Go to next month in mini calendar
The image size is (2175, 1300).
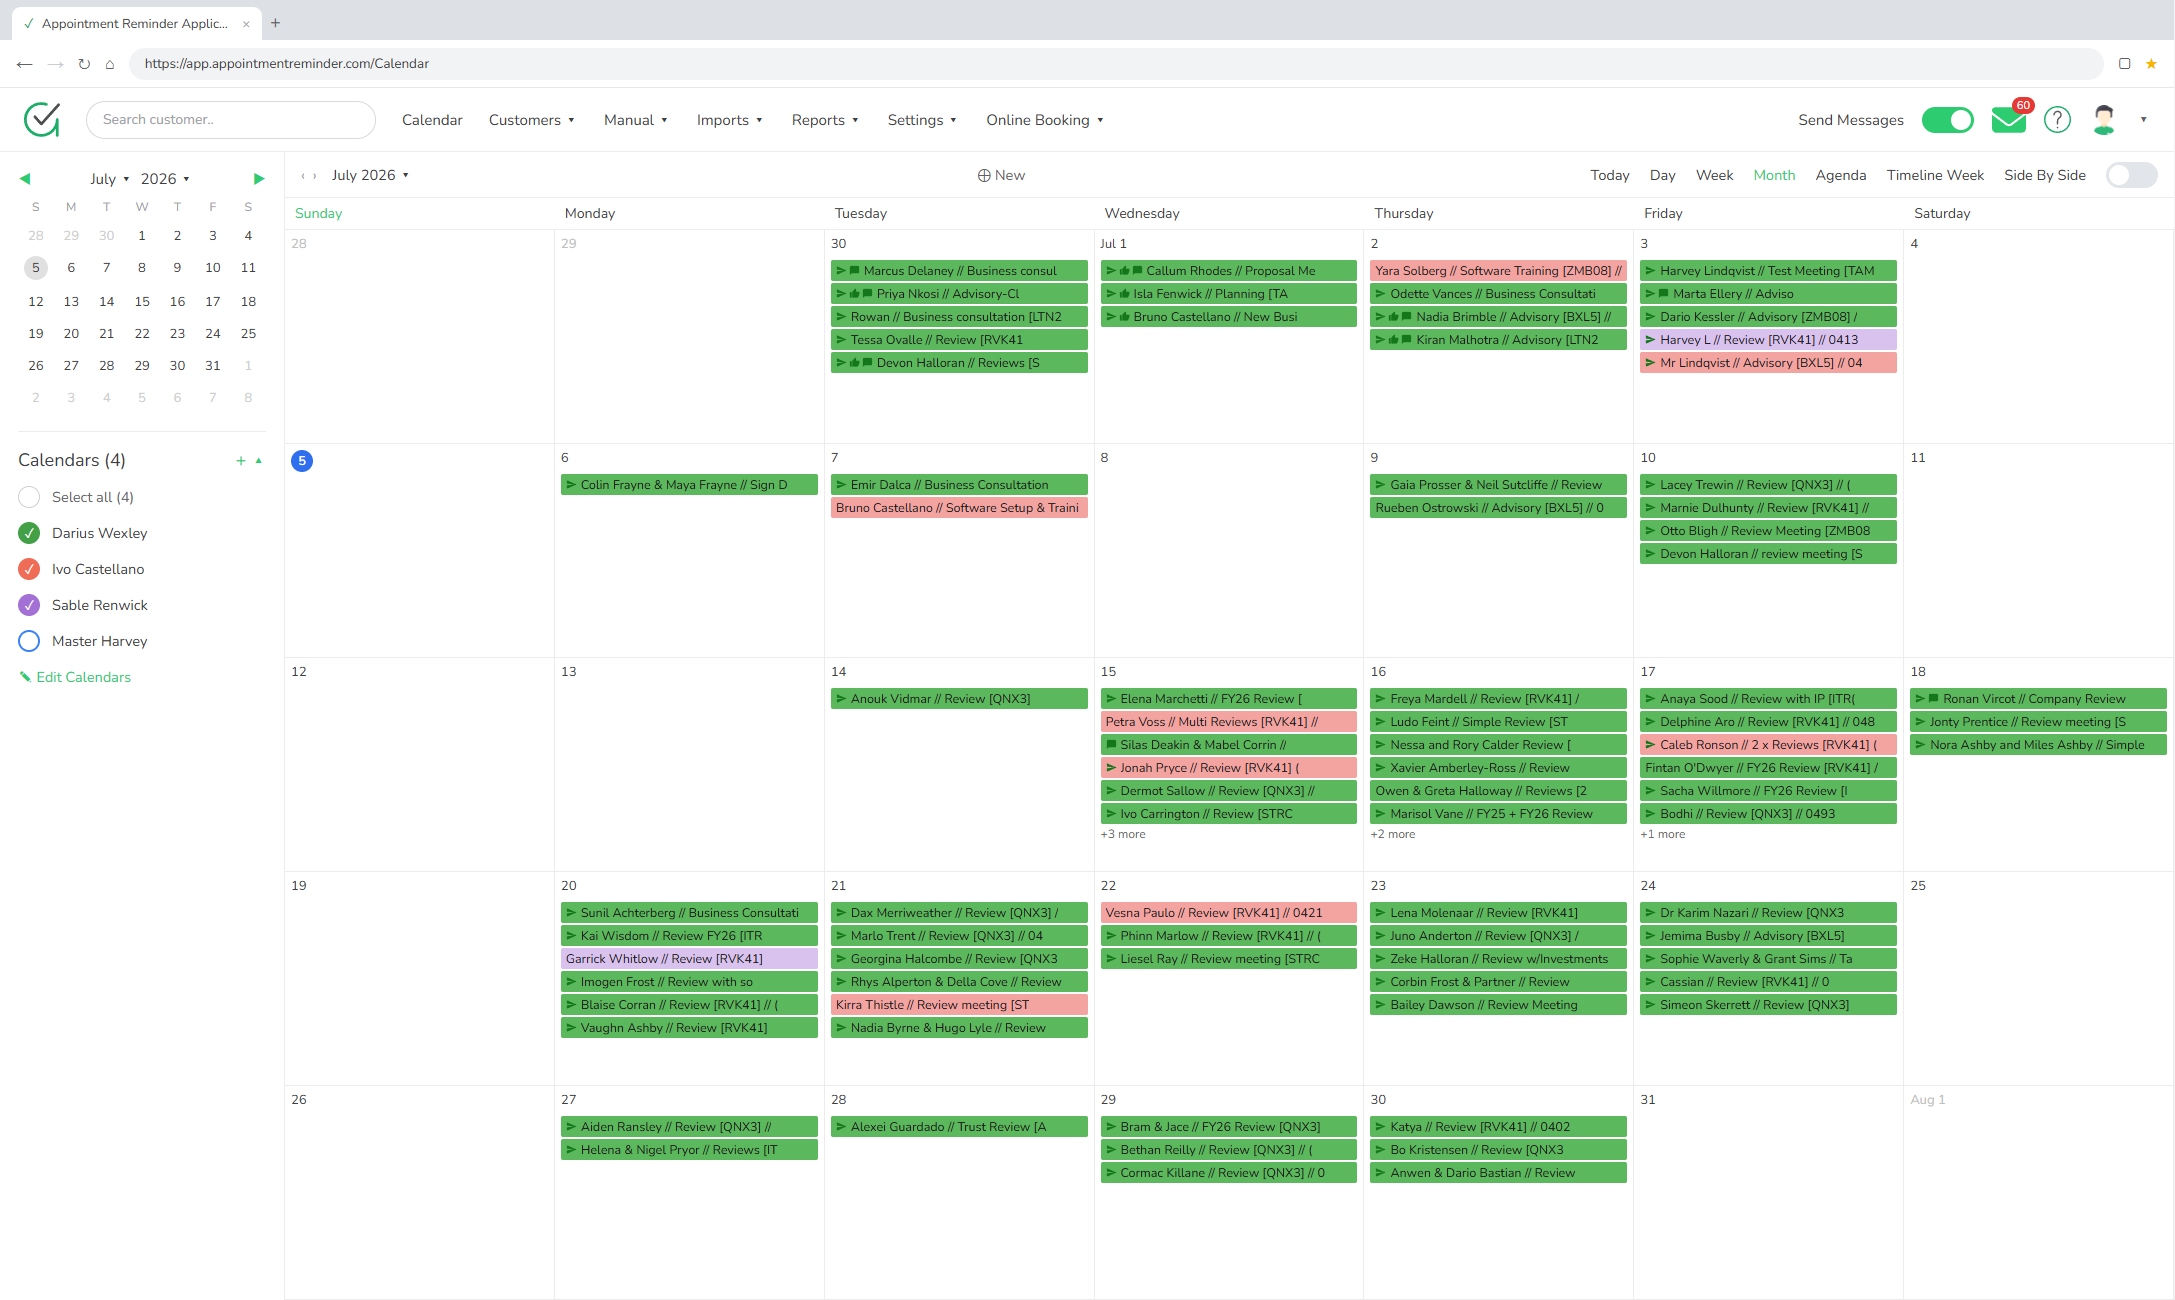[259, 179]
